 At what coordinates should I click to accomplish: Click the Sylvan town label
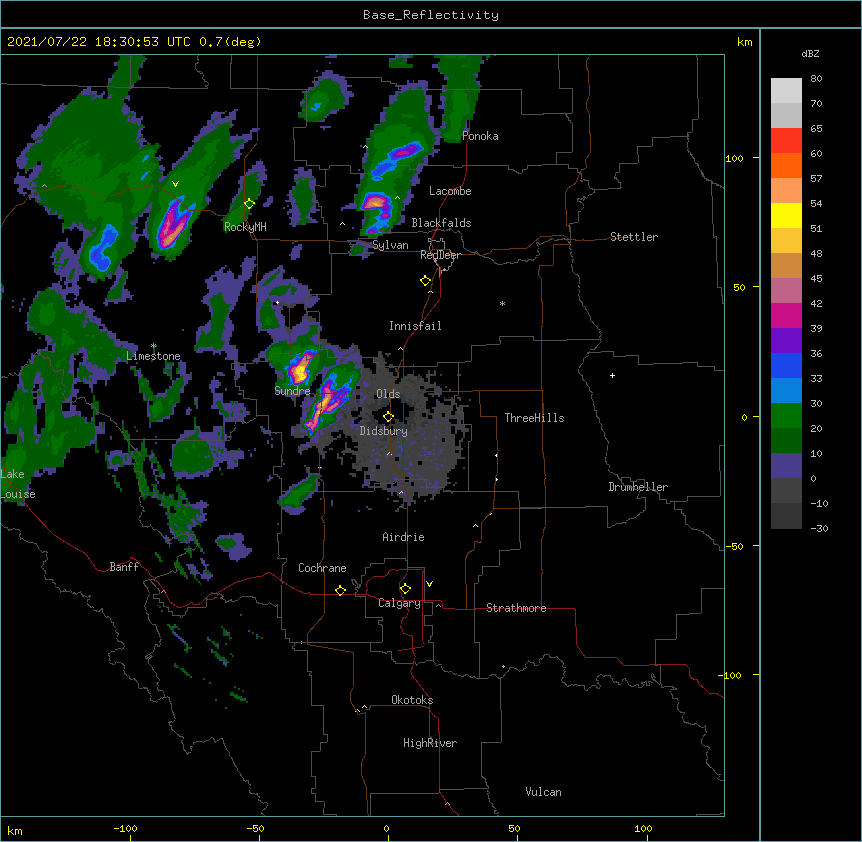click(390, 245)
